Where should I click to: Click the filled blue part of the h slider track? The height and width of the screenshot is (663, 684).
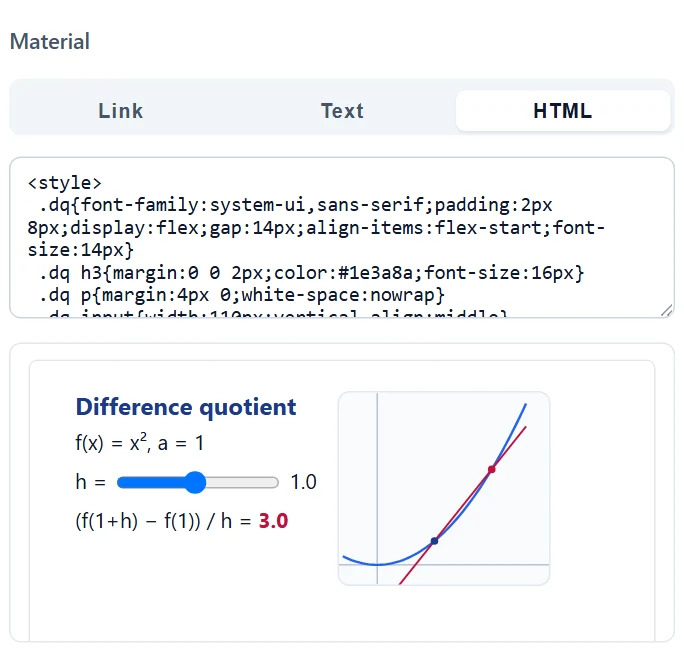click(150, 482)
